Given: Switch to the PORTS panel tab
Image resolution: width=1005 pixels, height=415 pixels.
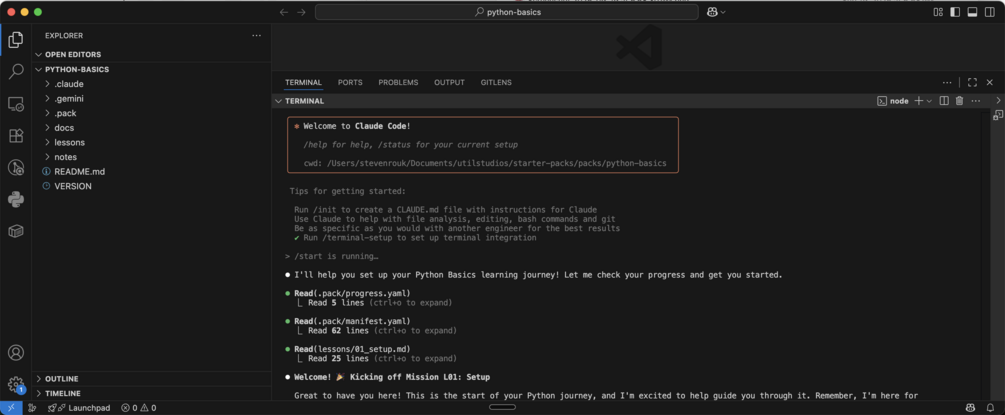Looking at the screenshot, I should 350,83.
